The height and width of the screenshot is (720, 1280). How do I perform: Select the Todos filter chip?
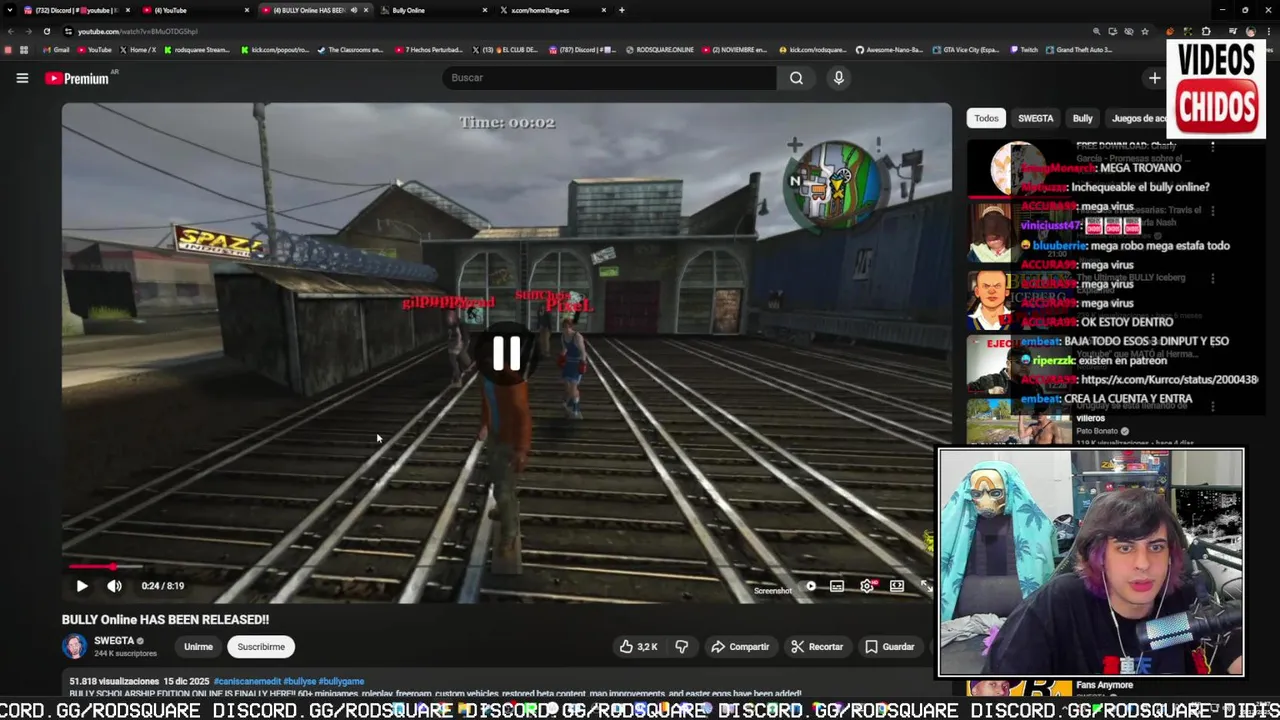986,118
